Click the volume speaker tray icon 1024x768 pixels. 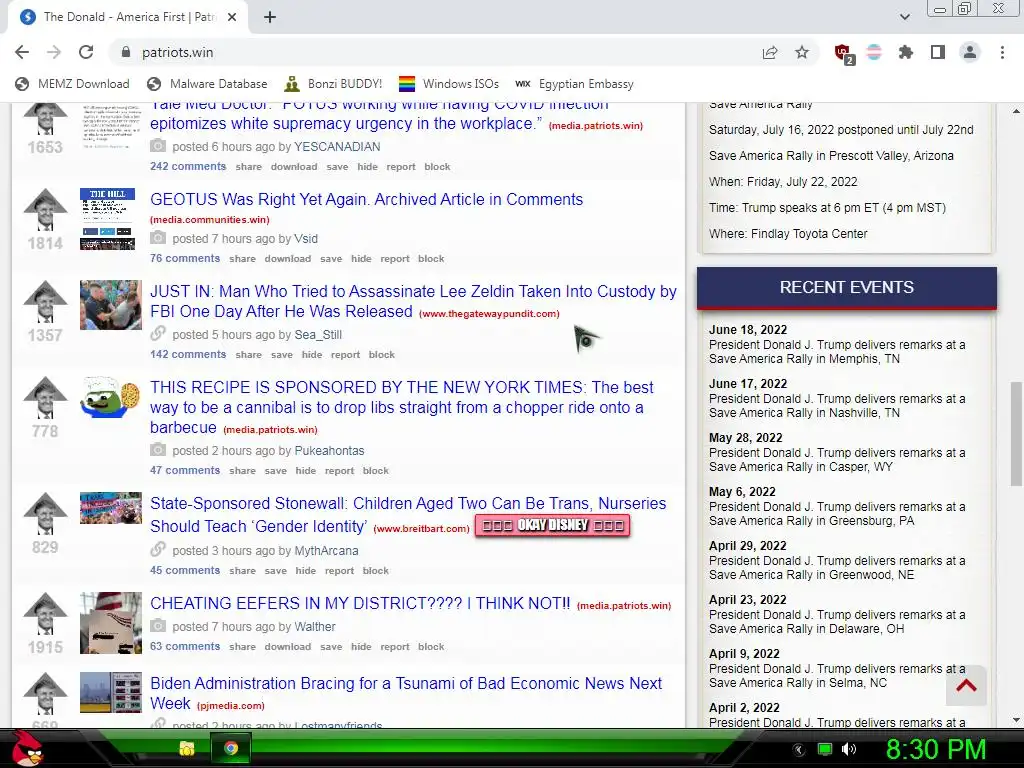[x=849, y=749]
